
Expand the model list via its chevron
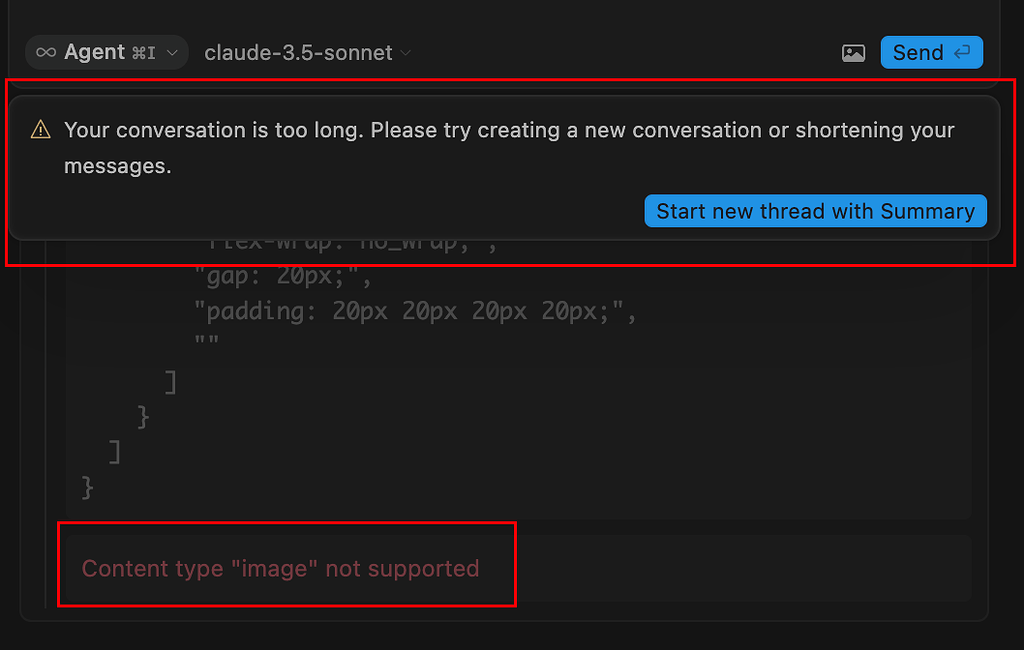pyautogui.click(x=404, y=53)
